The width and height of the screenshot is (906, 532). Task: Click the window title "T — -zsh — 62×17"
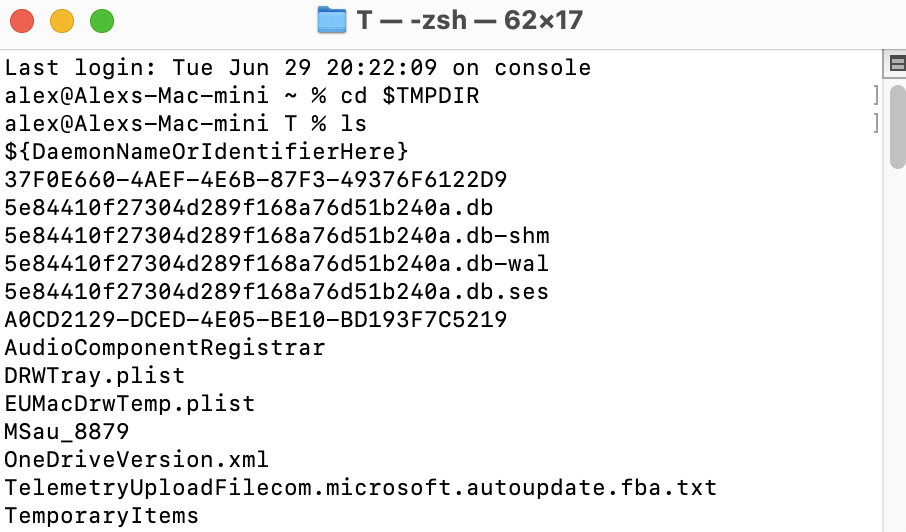point(470,20)
